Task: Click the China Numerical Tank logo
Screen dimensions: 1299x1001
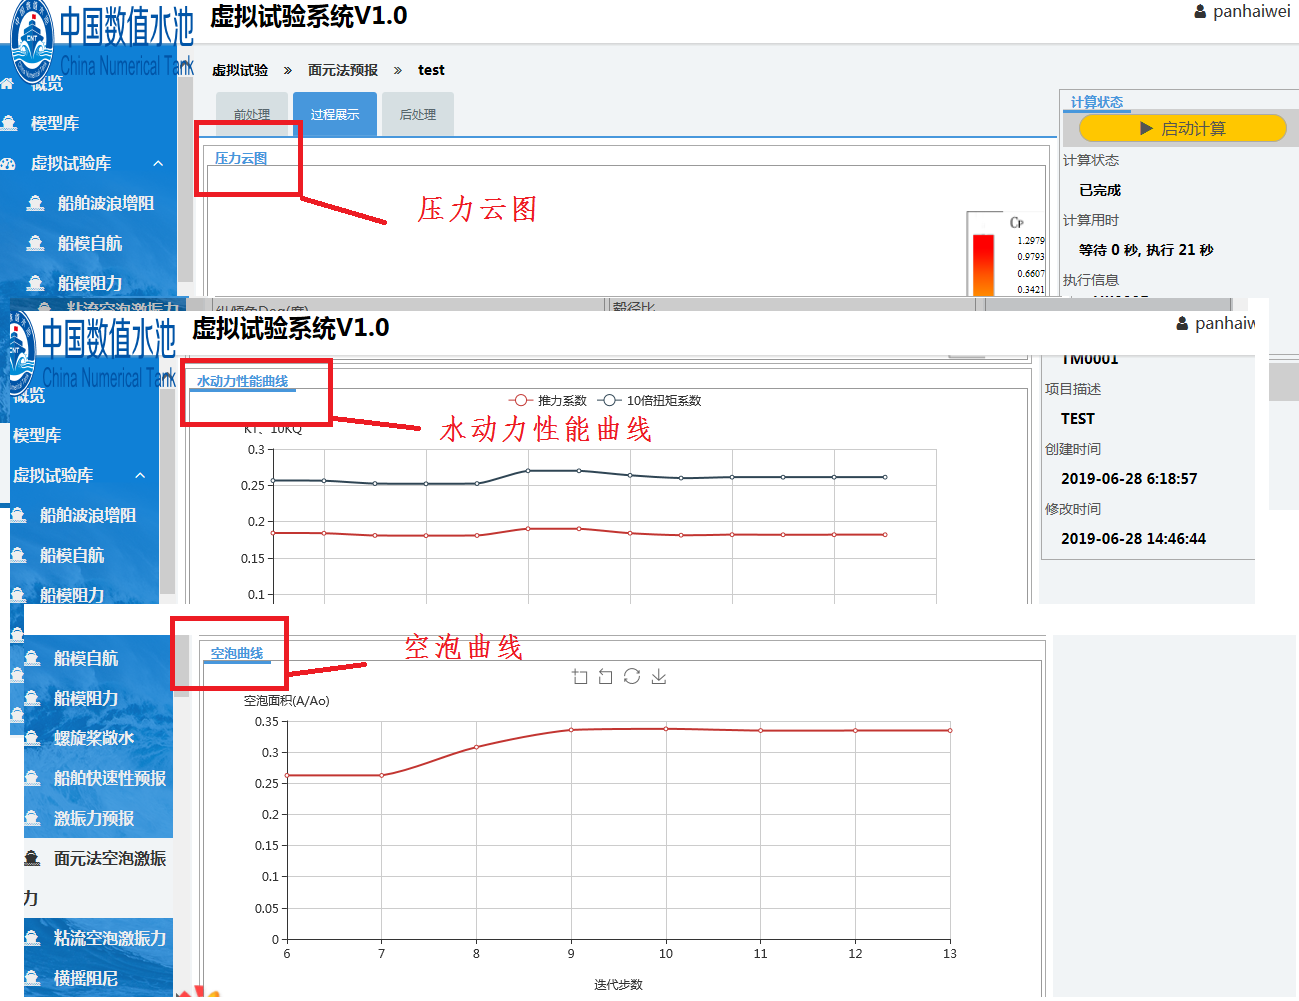Action: 32,40
